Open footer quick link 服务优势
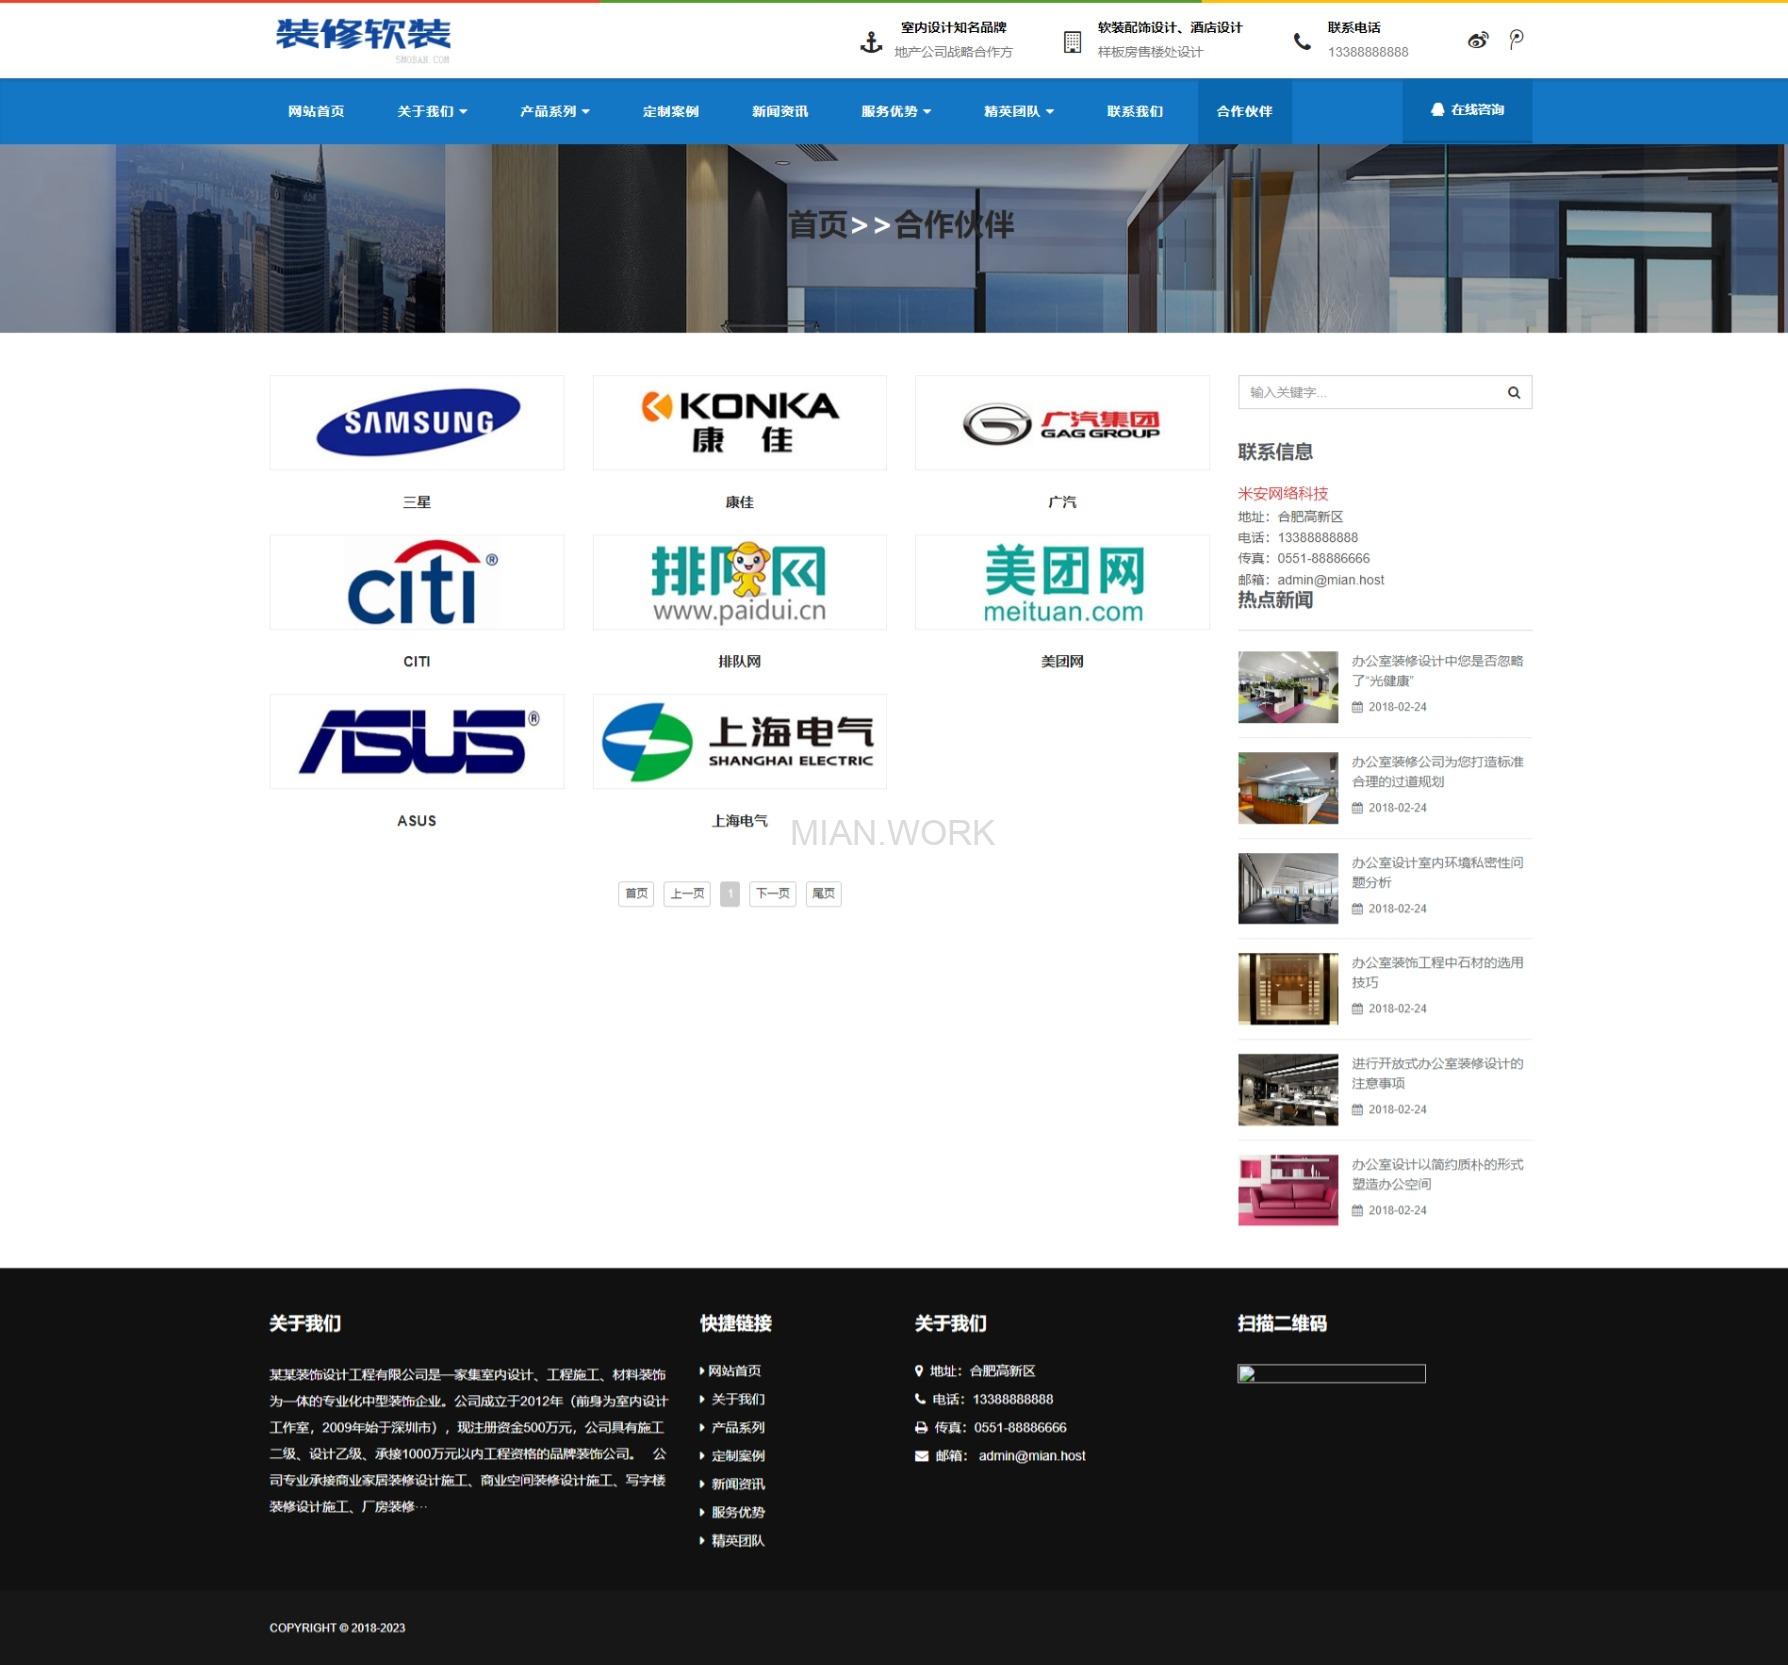 click(737, 1512)
